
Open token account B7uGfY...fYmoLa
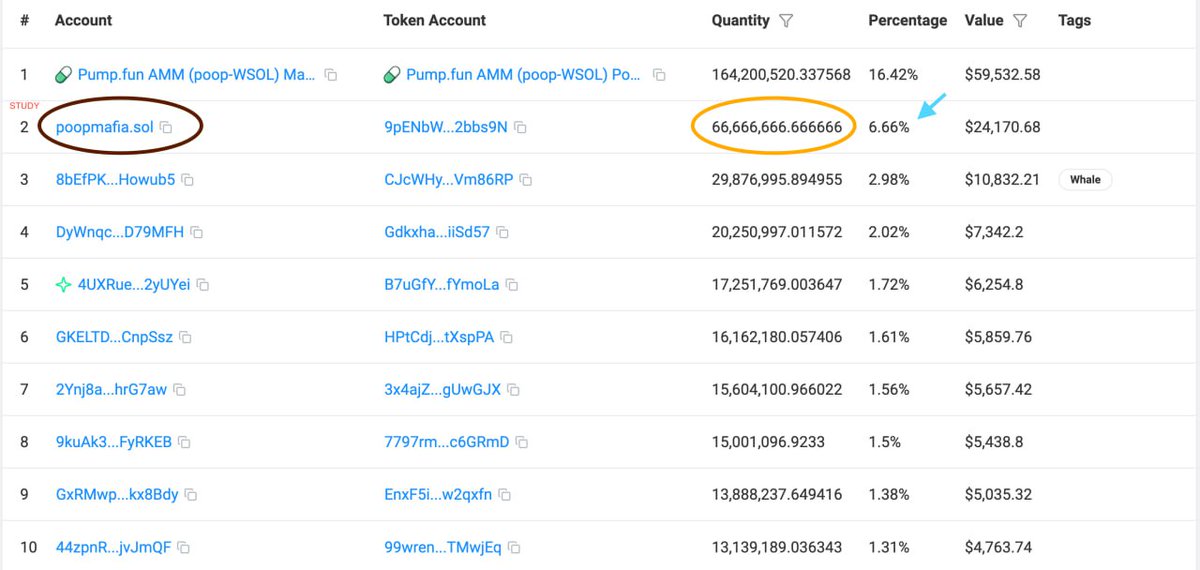tap(442, 285)
